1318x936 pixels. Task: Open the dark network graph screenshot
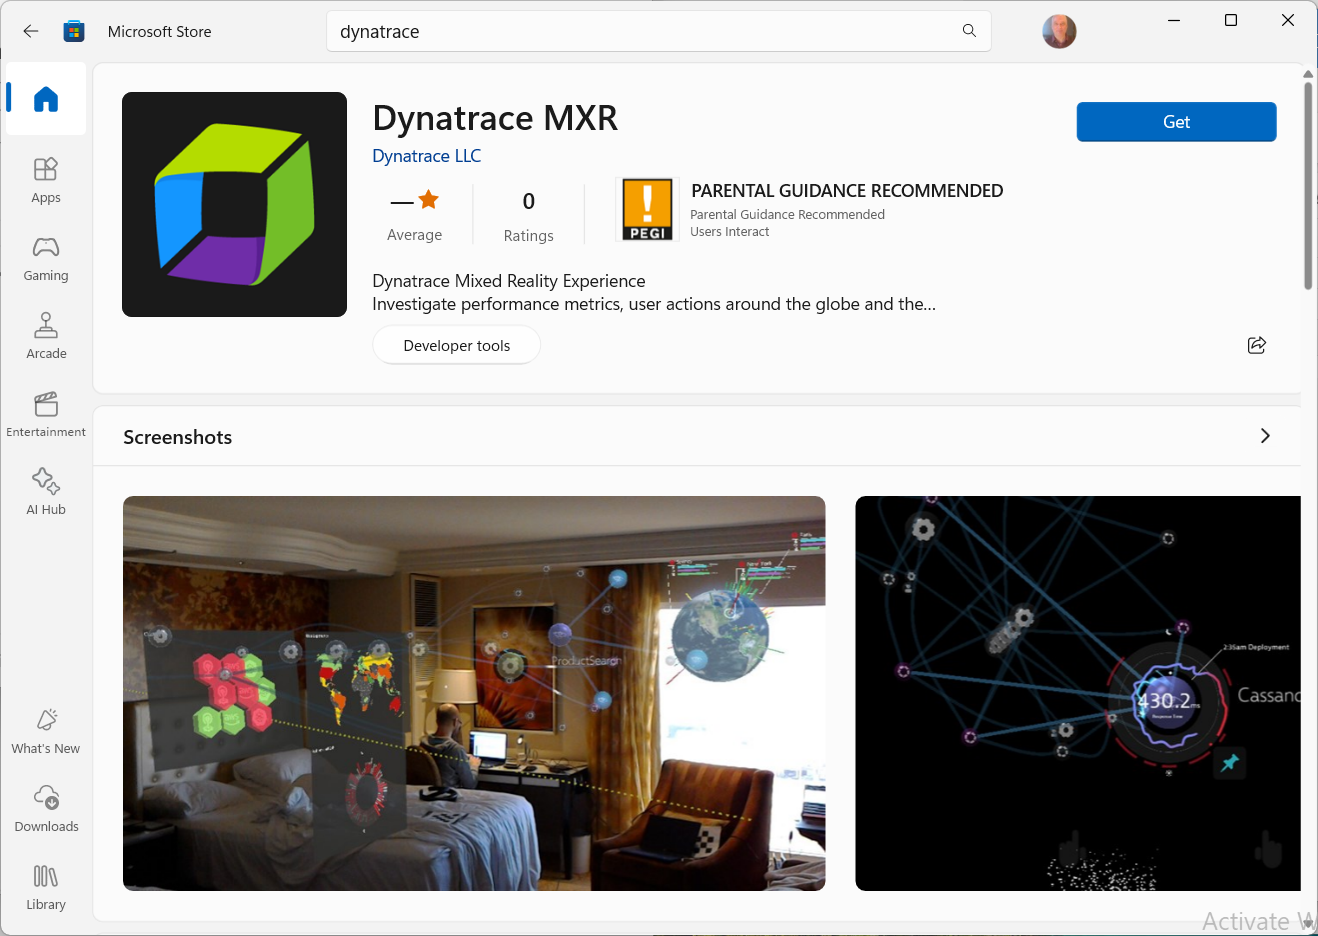(1077, 693)
